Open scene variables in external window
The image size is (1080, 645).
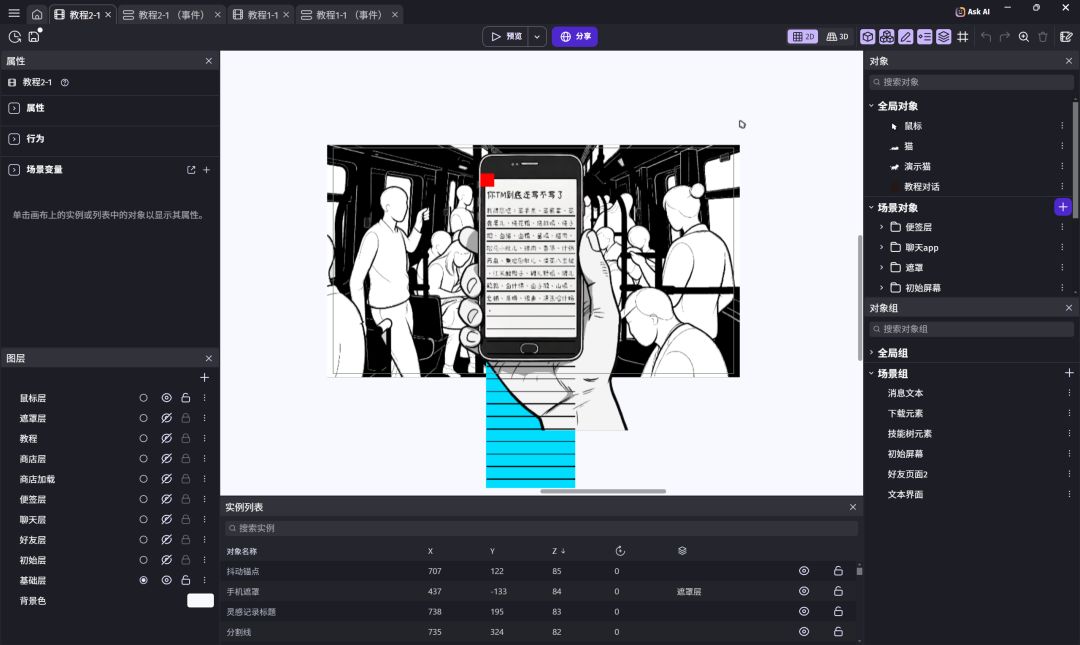[191, 170]
